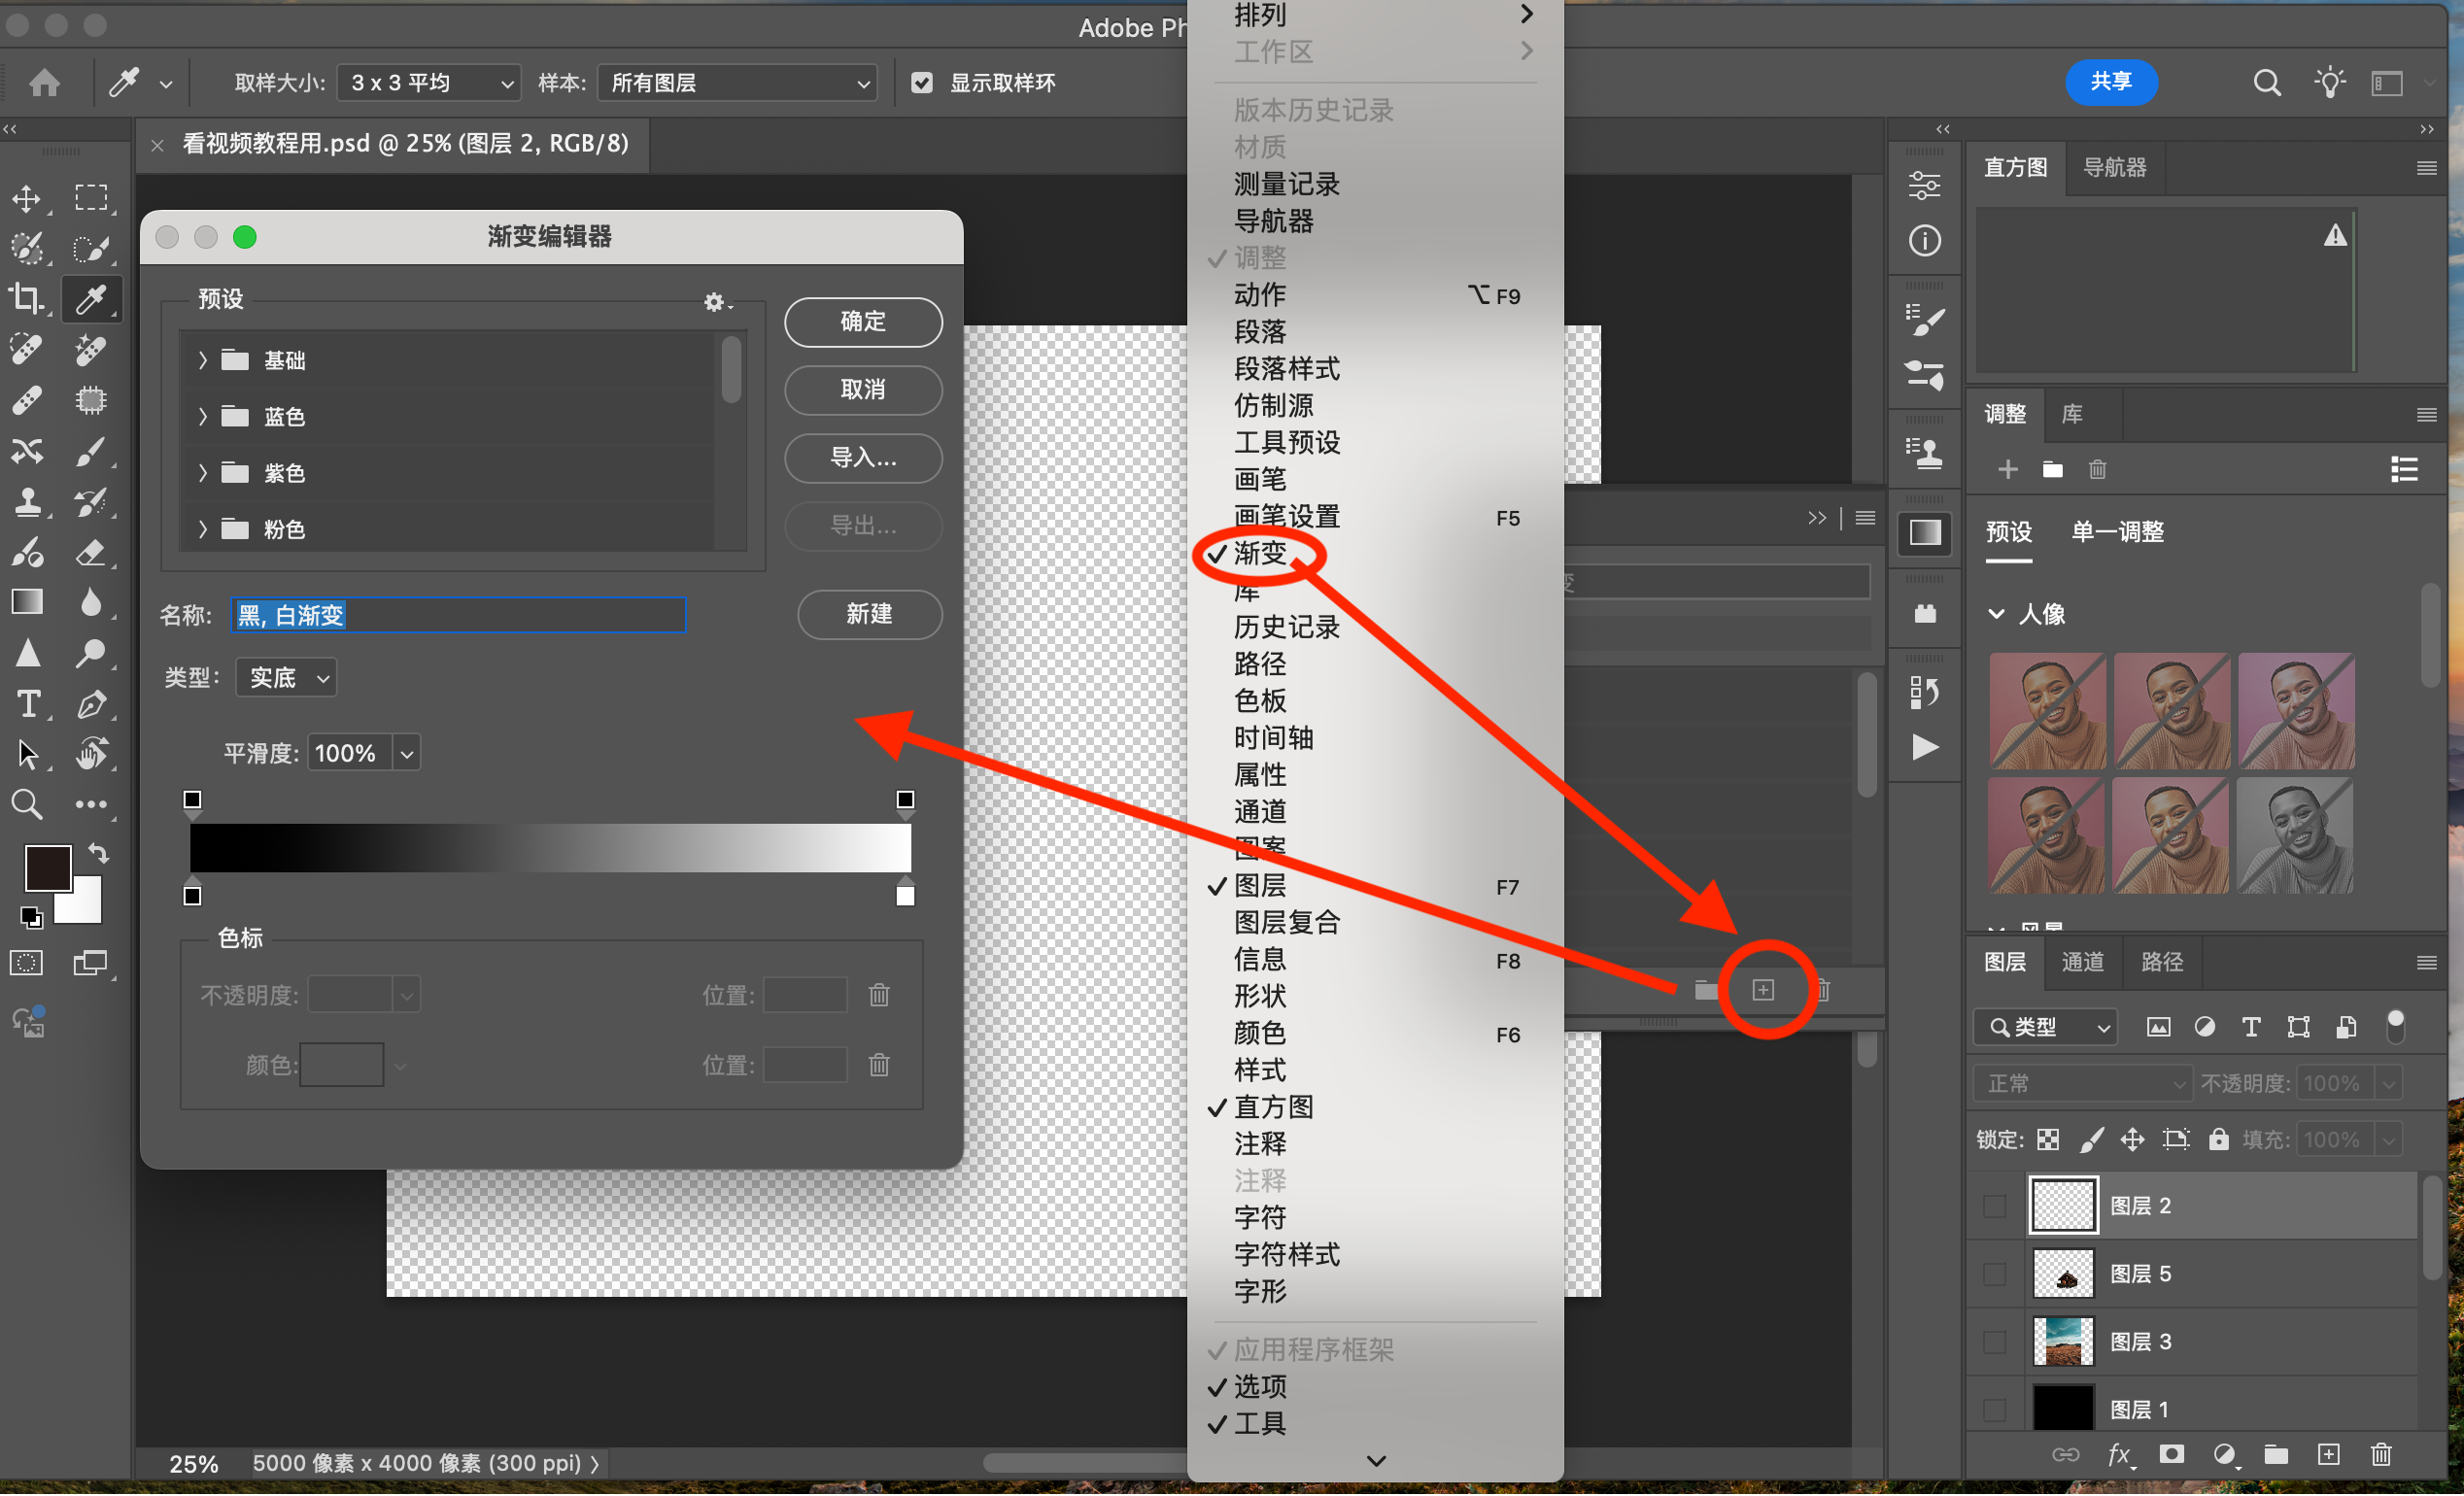Click the white color stop below gradient
Viewport: 2464px width, 1496px height.
pyautogui.click(x=905, y=895)
